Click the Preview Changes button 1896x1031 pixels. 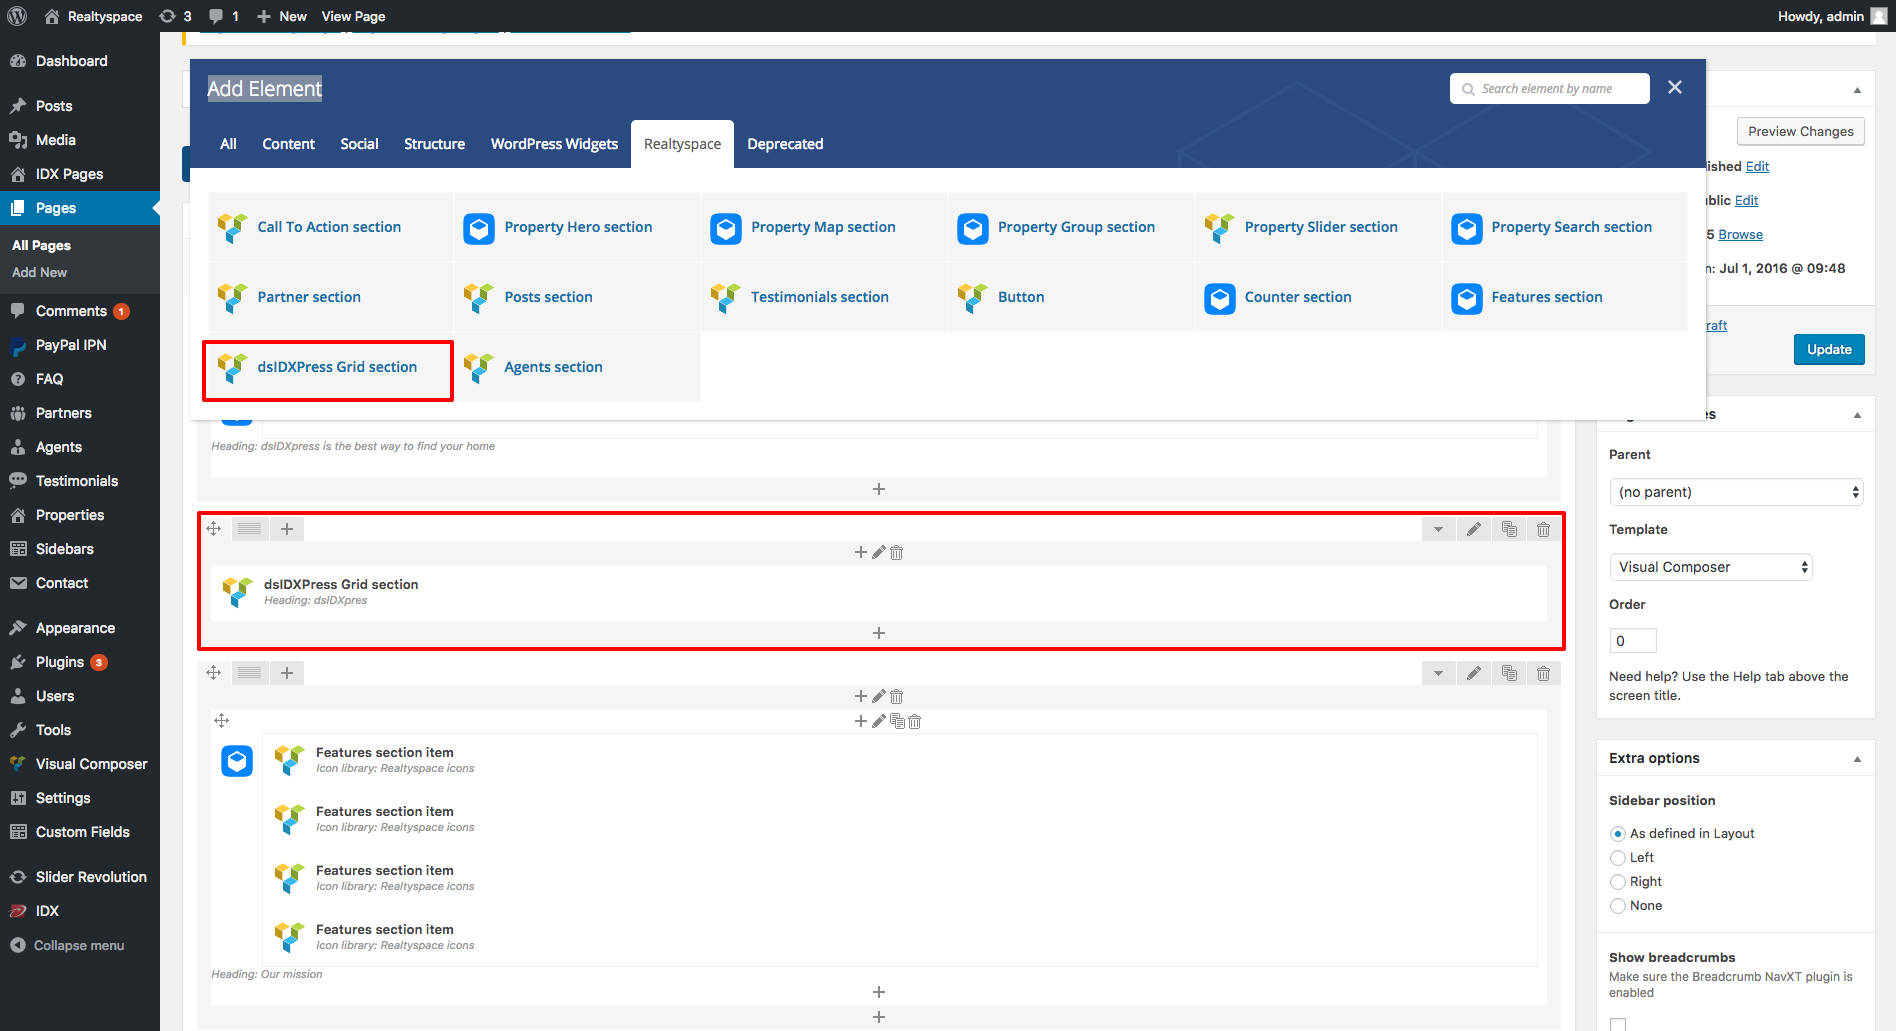(x=1800, y=131)
